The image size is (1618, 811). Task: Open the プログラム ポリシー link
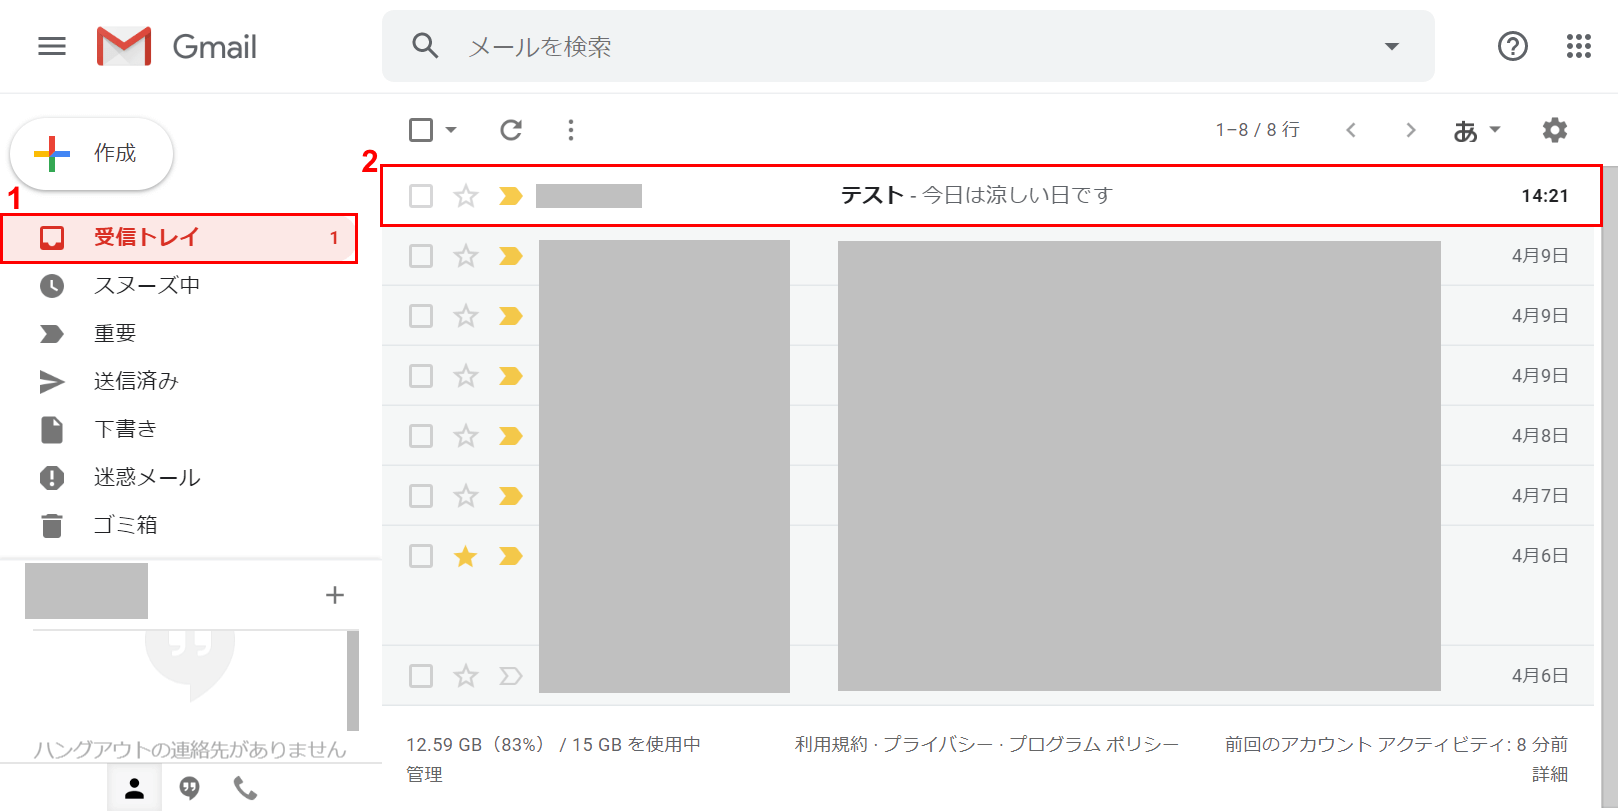[x=1094, y=744]
